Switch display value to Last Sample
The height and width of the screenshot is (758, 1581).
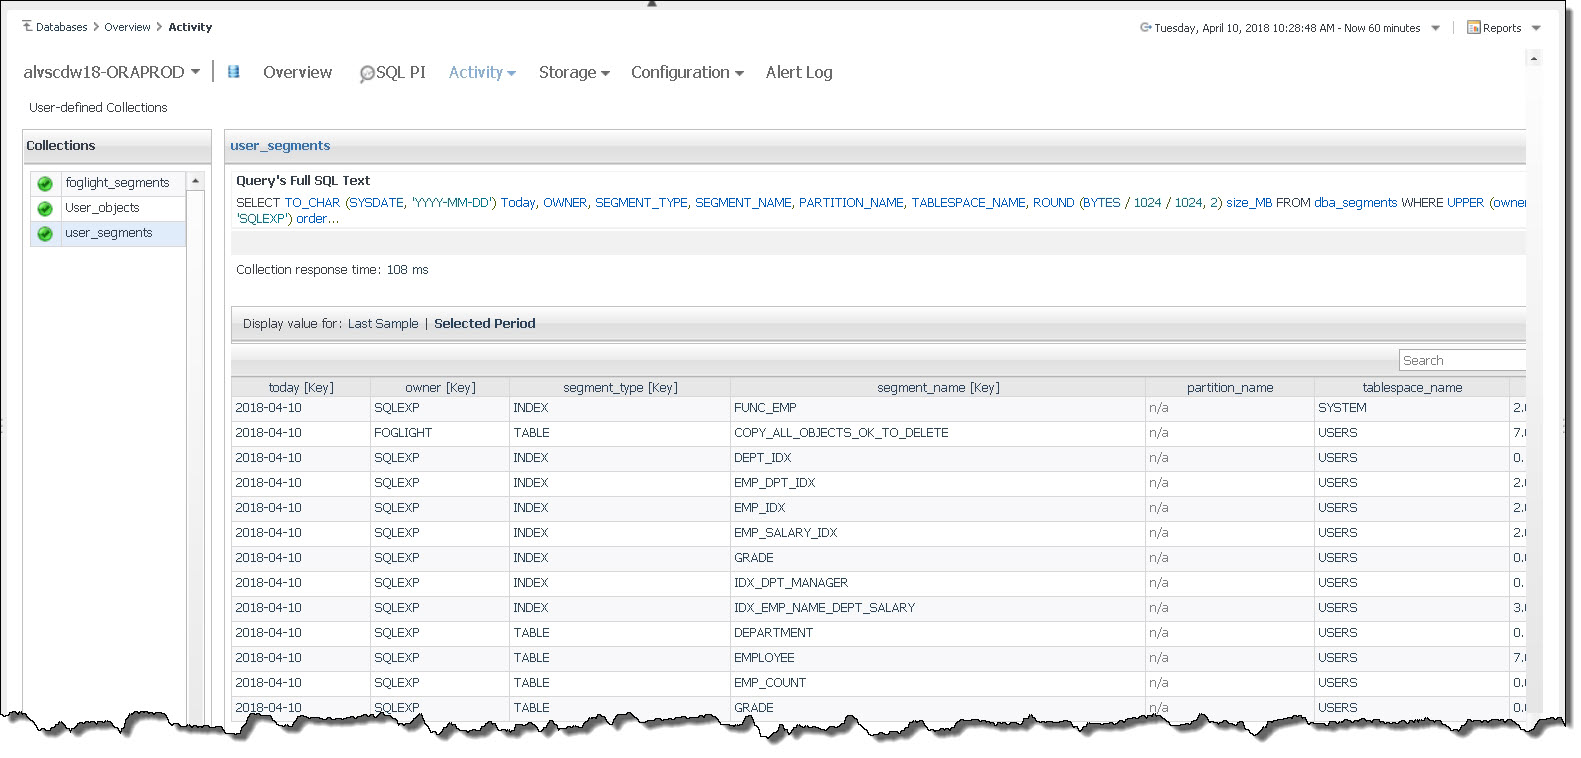coord(383,324)
